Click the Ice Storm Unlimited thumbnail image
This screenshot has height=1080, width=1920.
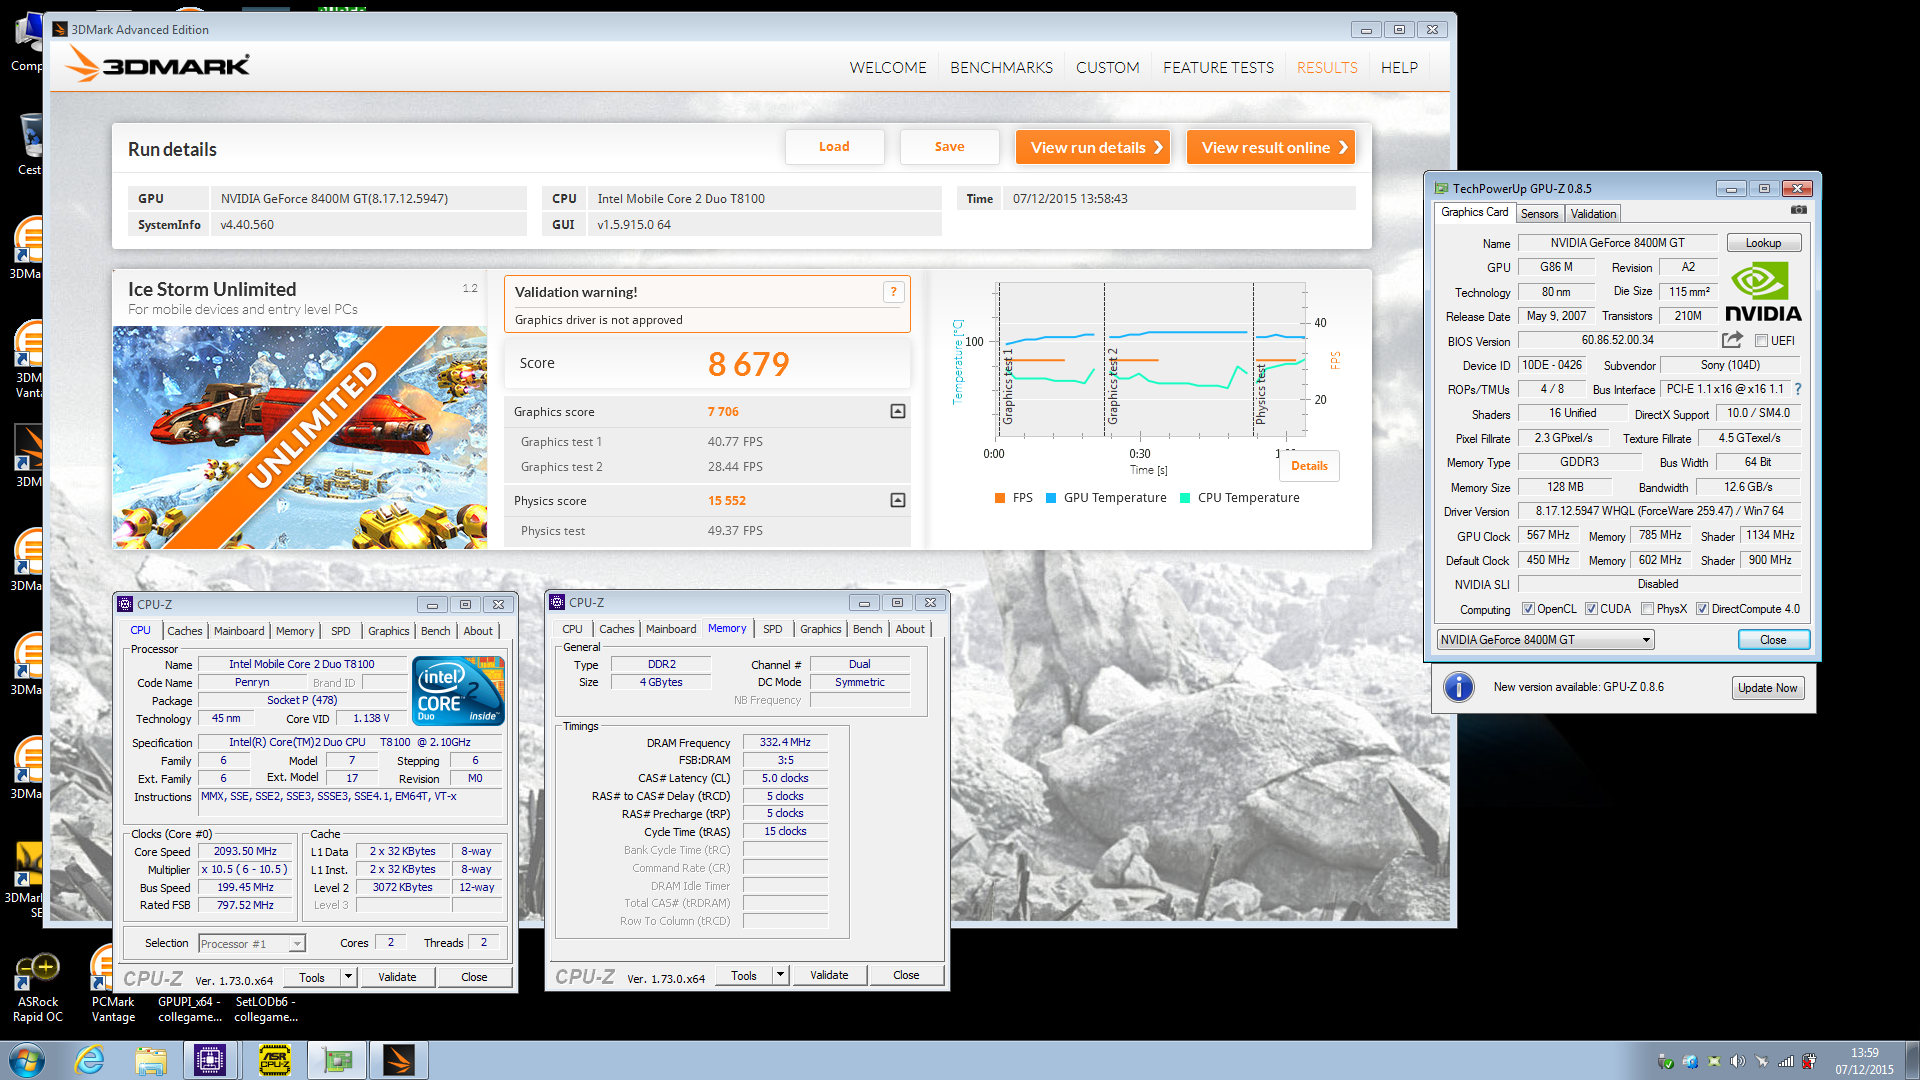click(300, 437)
